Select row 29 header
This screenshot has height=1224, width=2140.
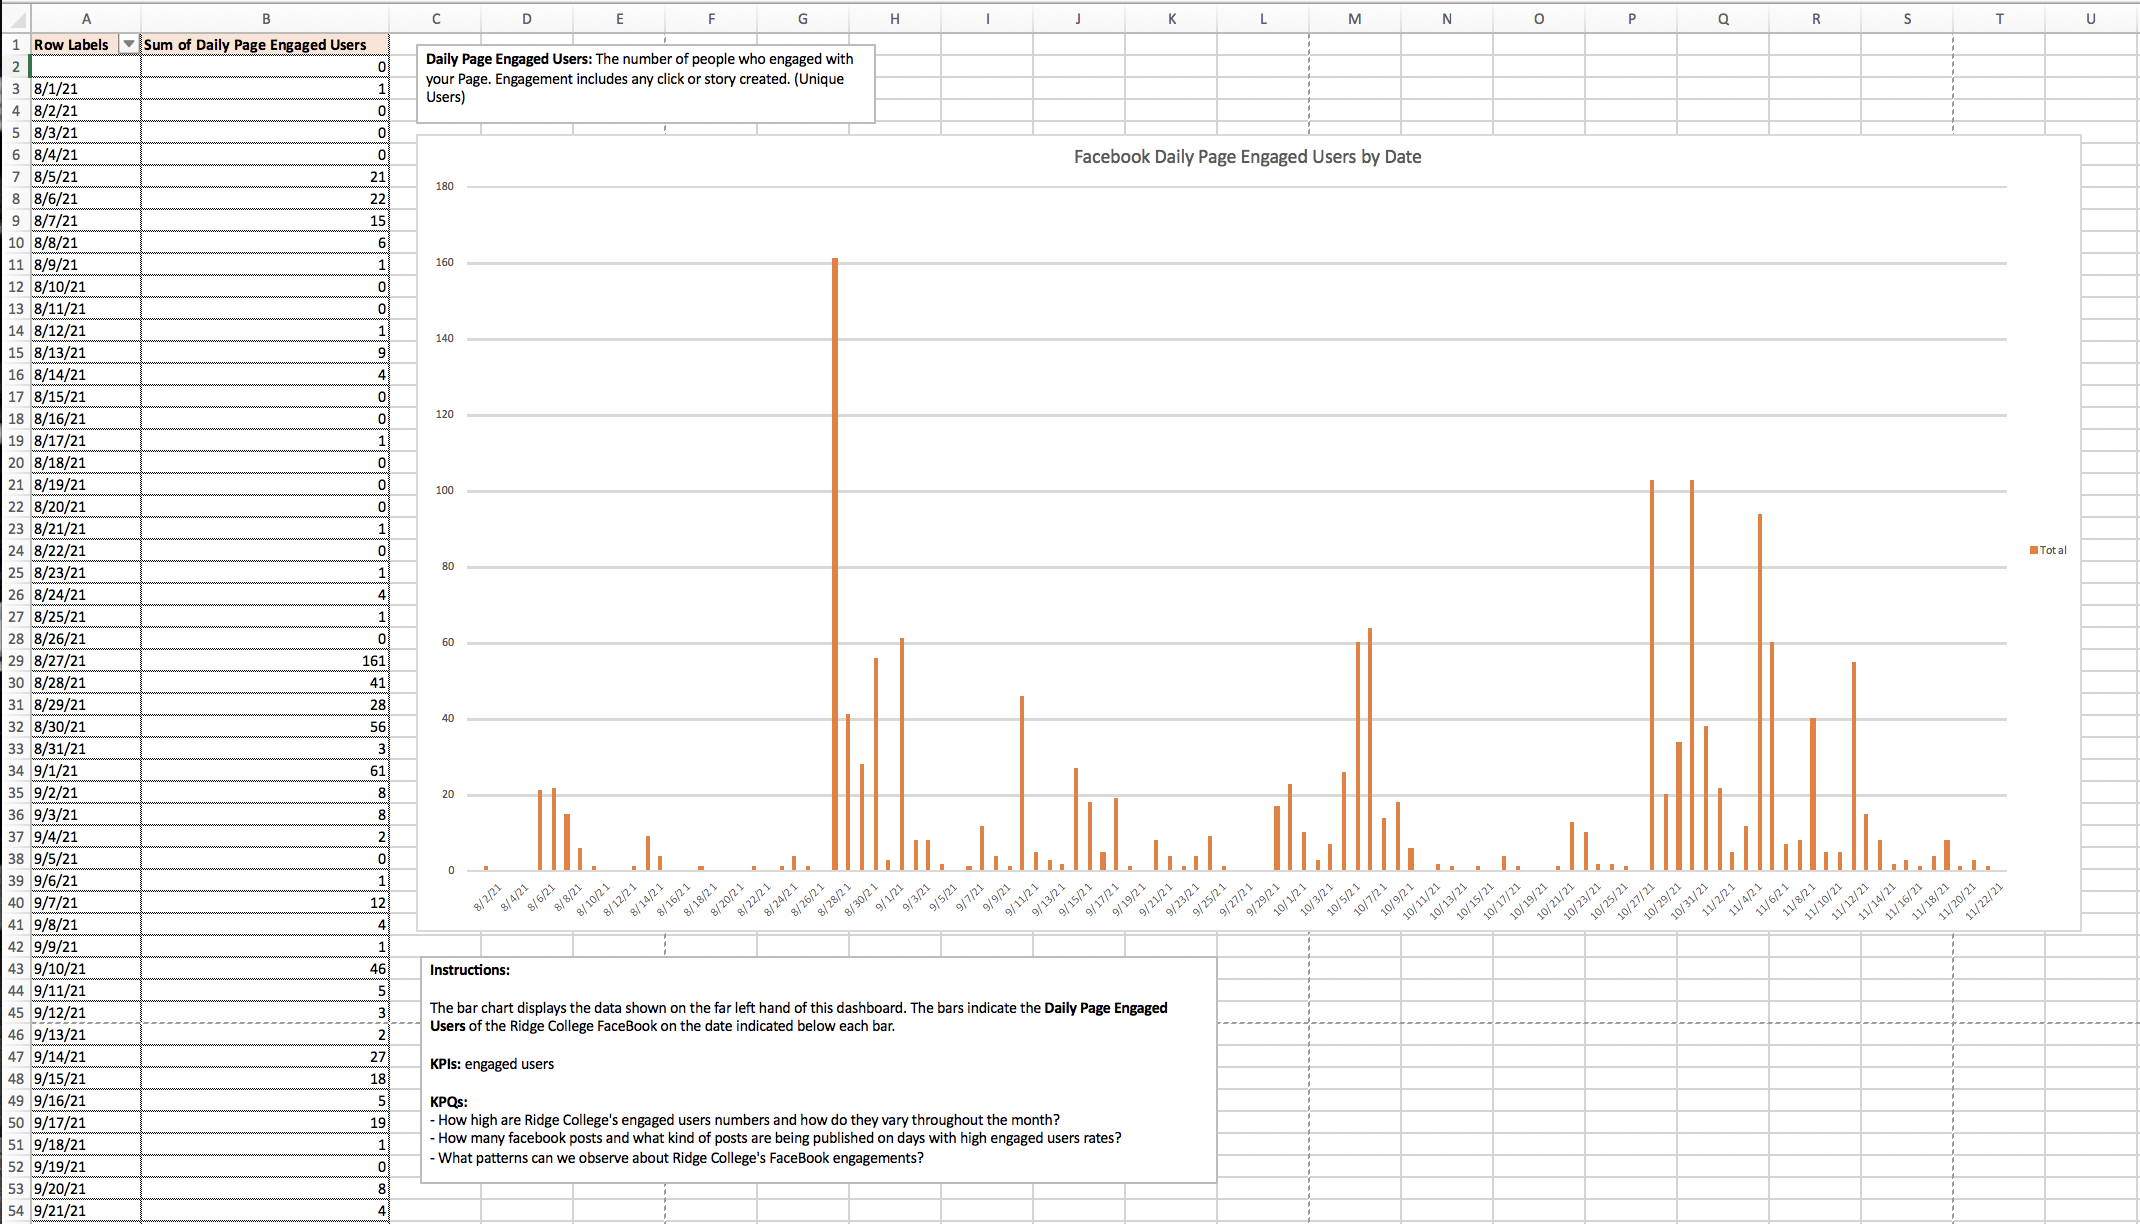[15, 661]
